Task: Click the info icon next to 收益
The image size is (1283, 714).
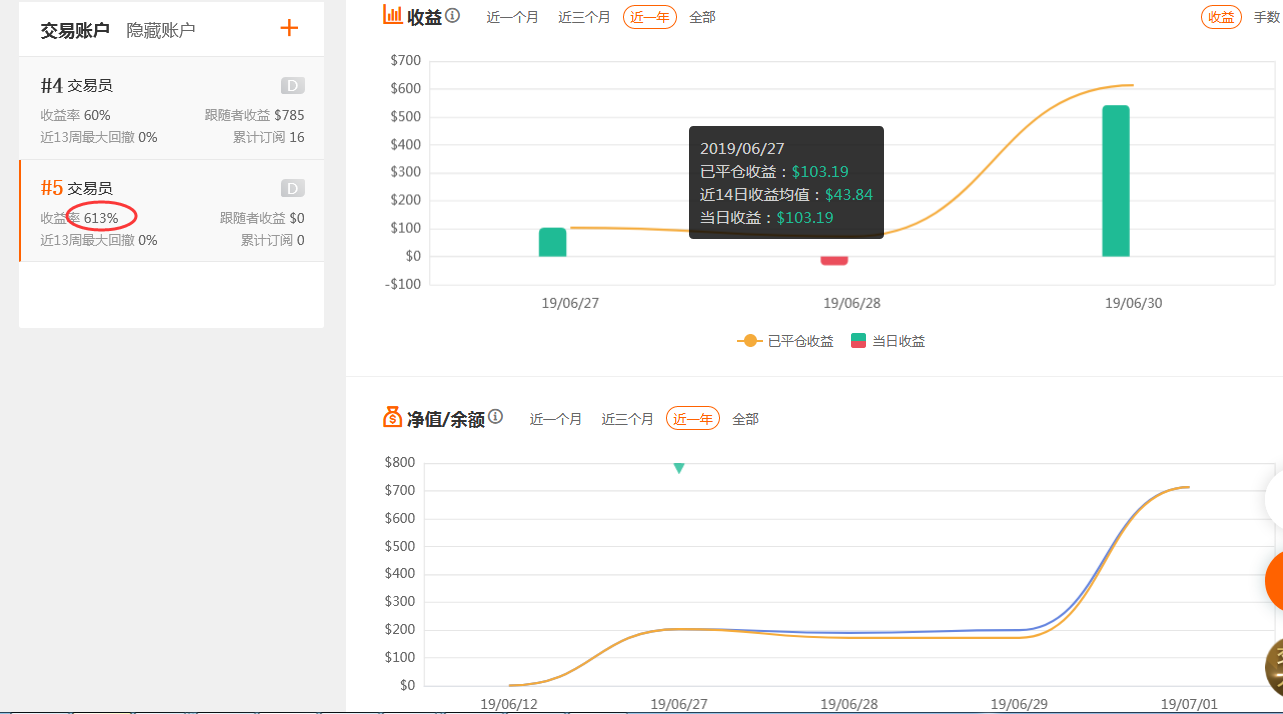Action: pyautogui.click(x=453, y=16)
